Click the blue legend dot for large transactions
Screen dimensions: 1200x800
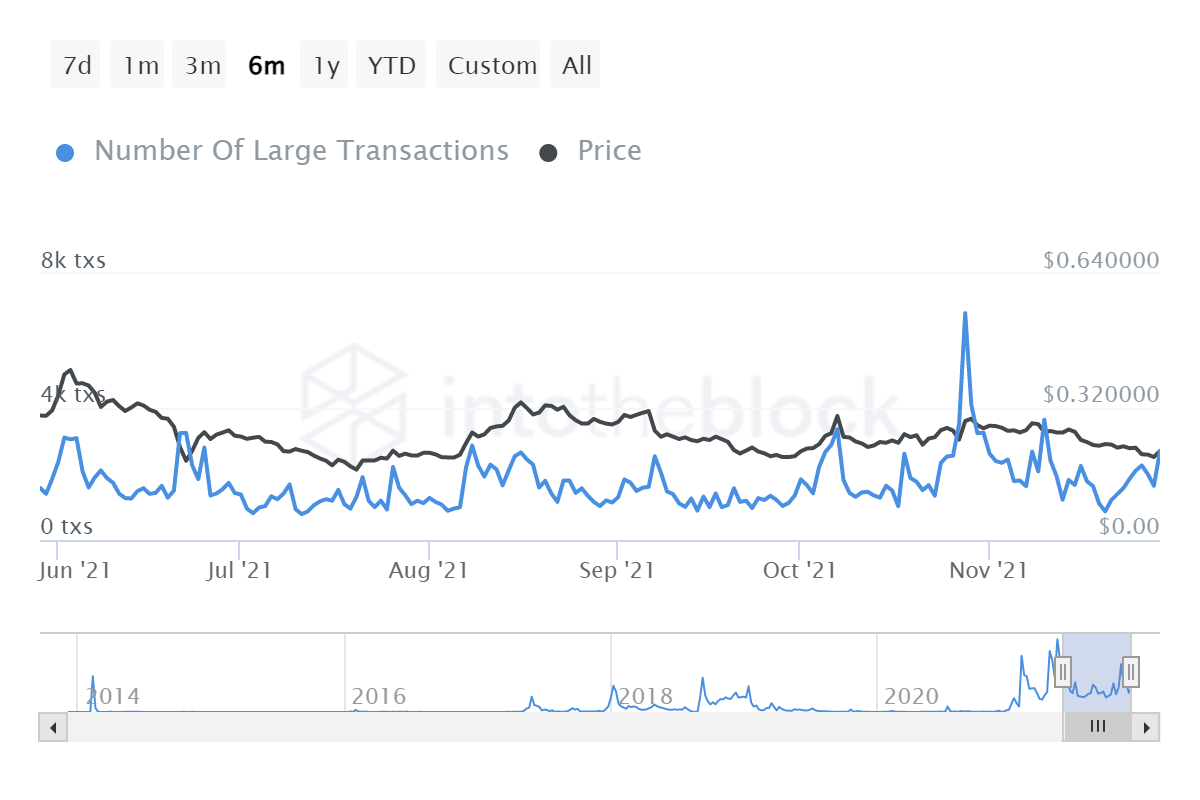(x=65, y=150)
